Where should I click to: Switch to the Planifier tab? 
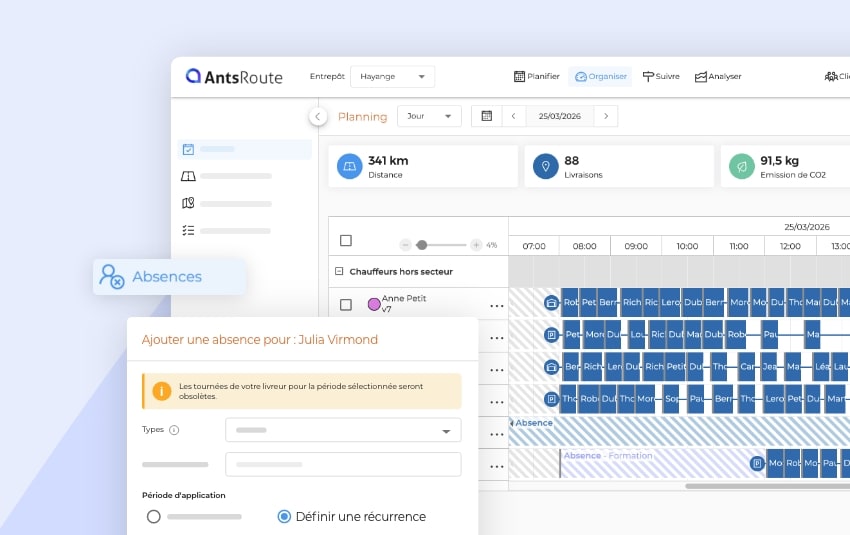point(536,76)
